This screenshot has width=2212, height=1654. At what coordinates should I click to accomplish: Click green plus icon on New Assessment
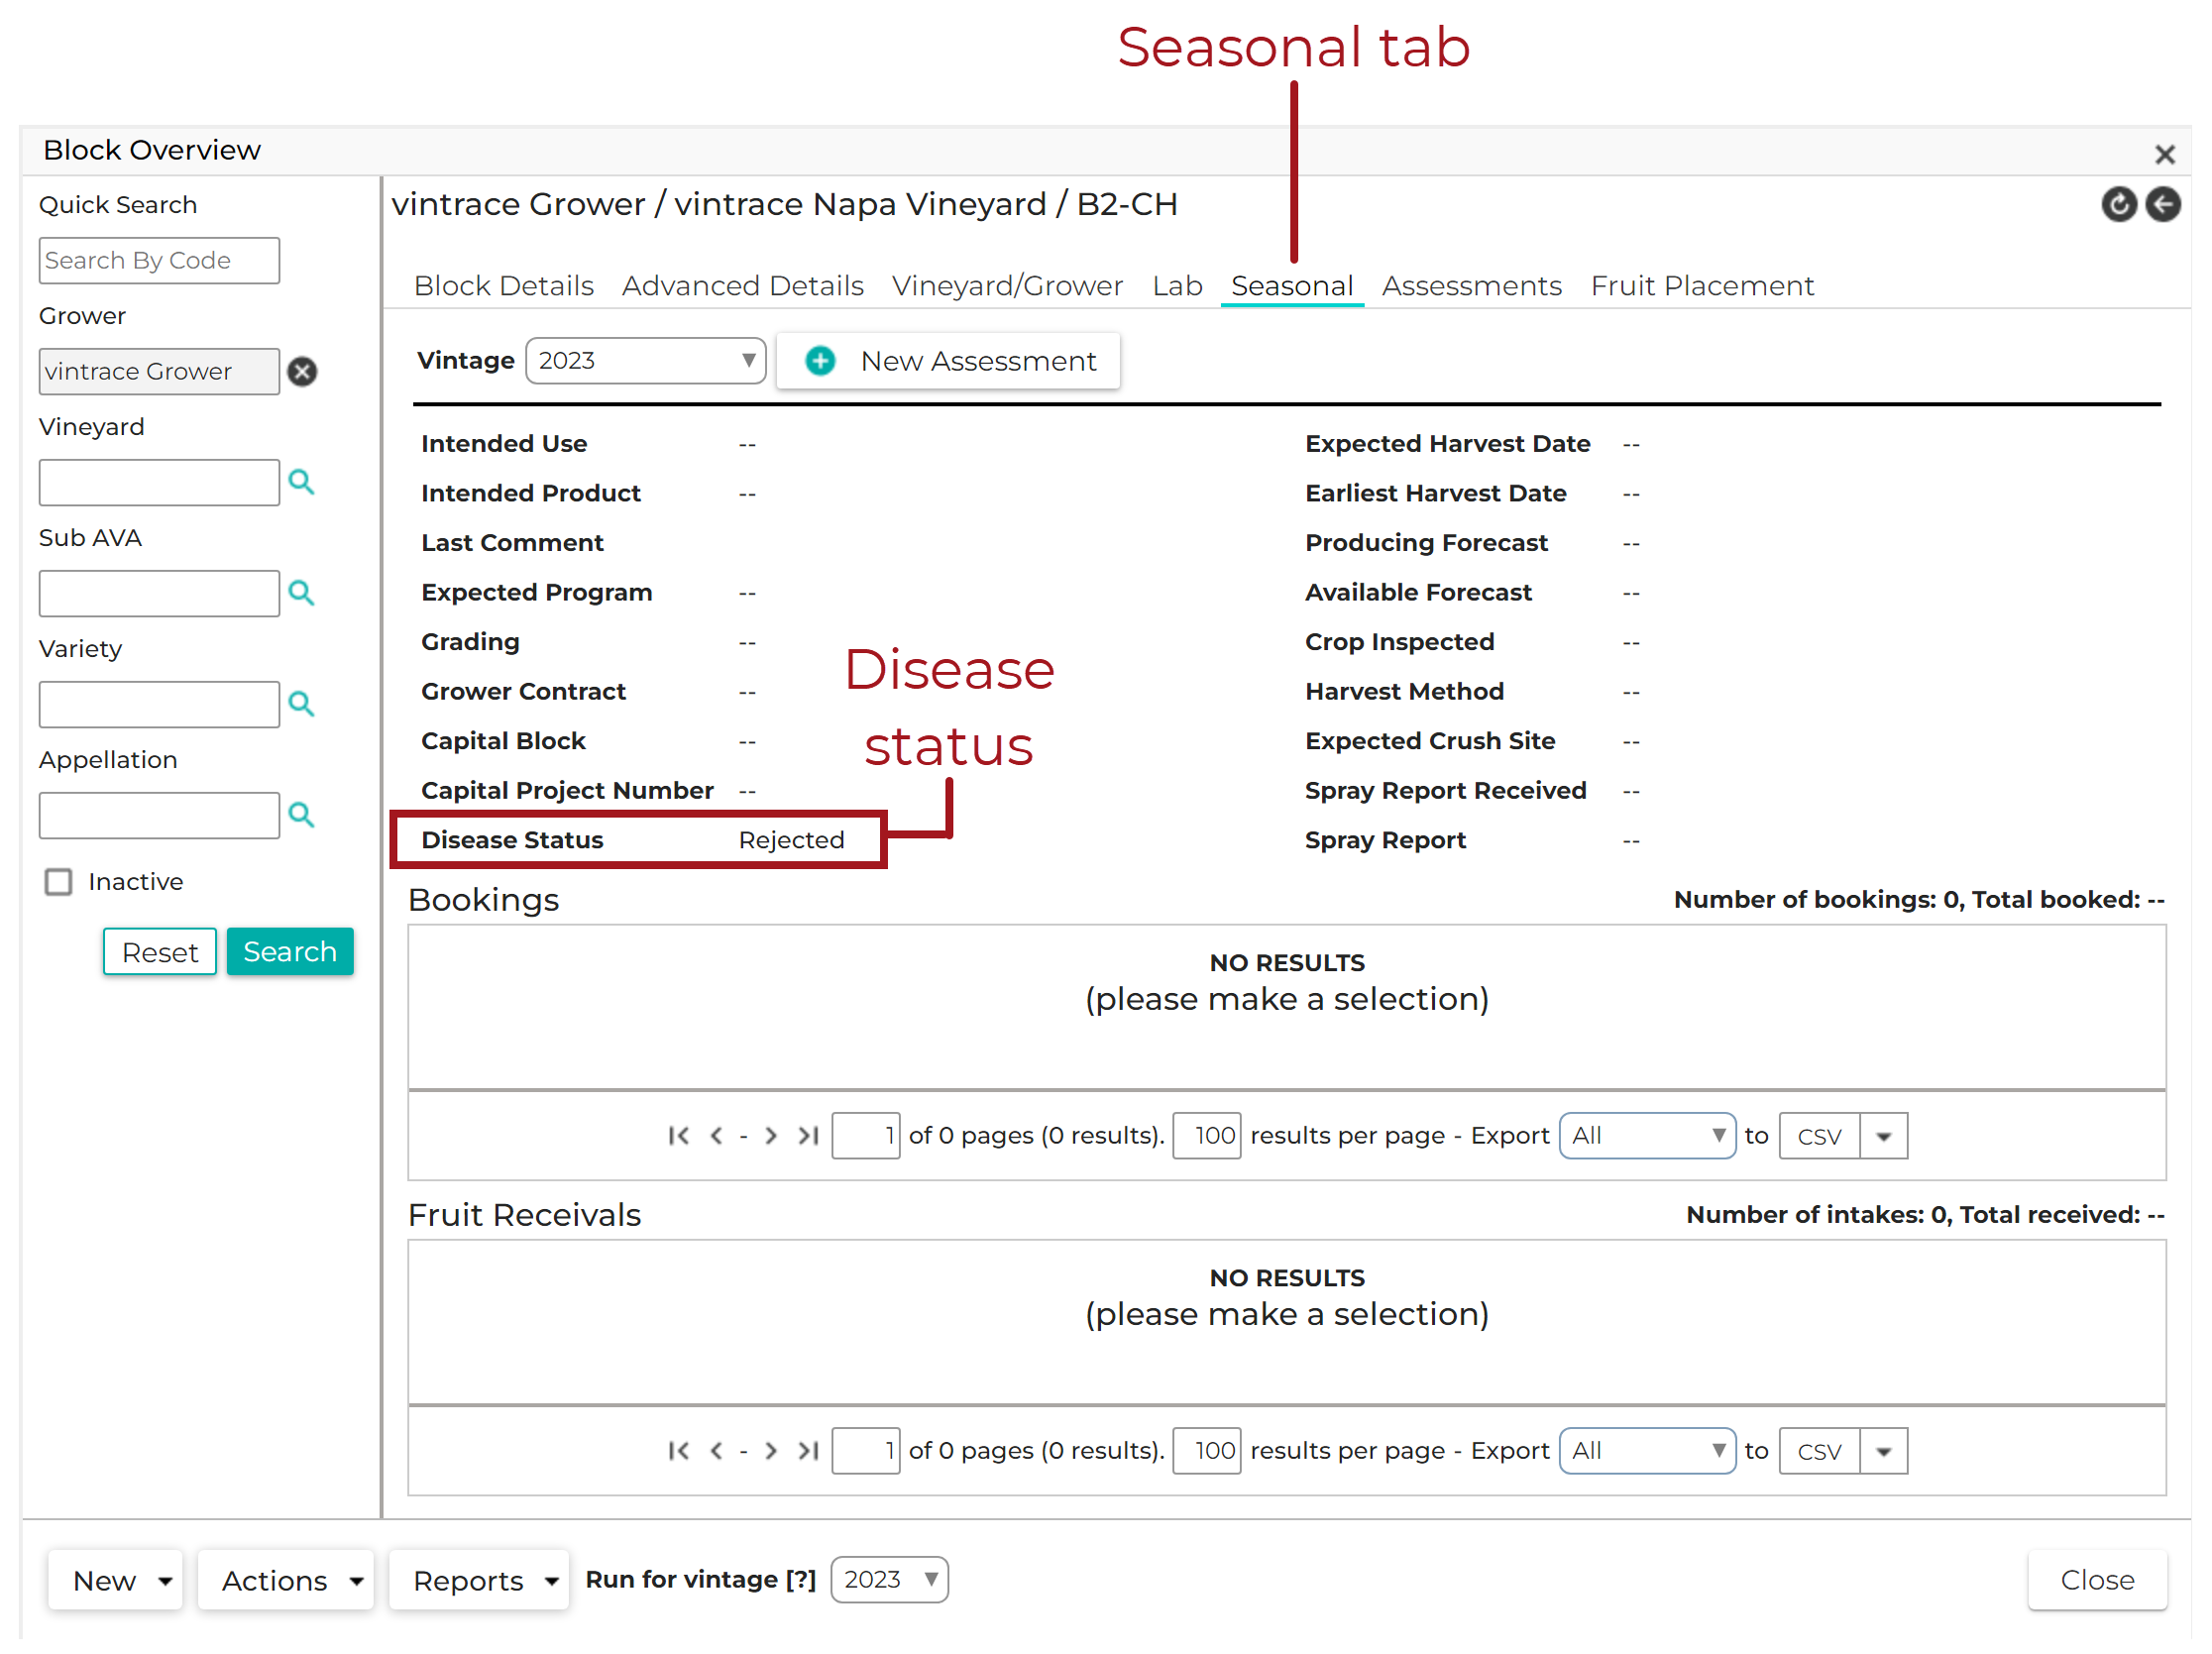(821, 361)
